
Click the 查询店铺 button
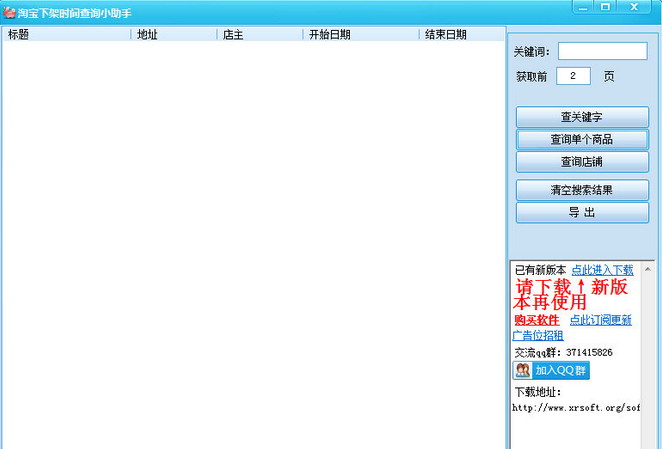pos(582,162)
